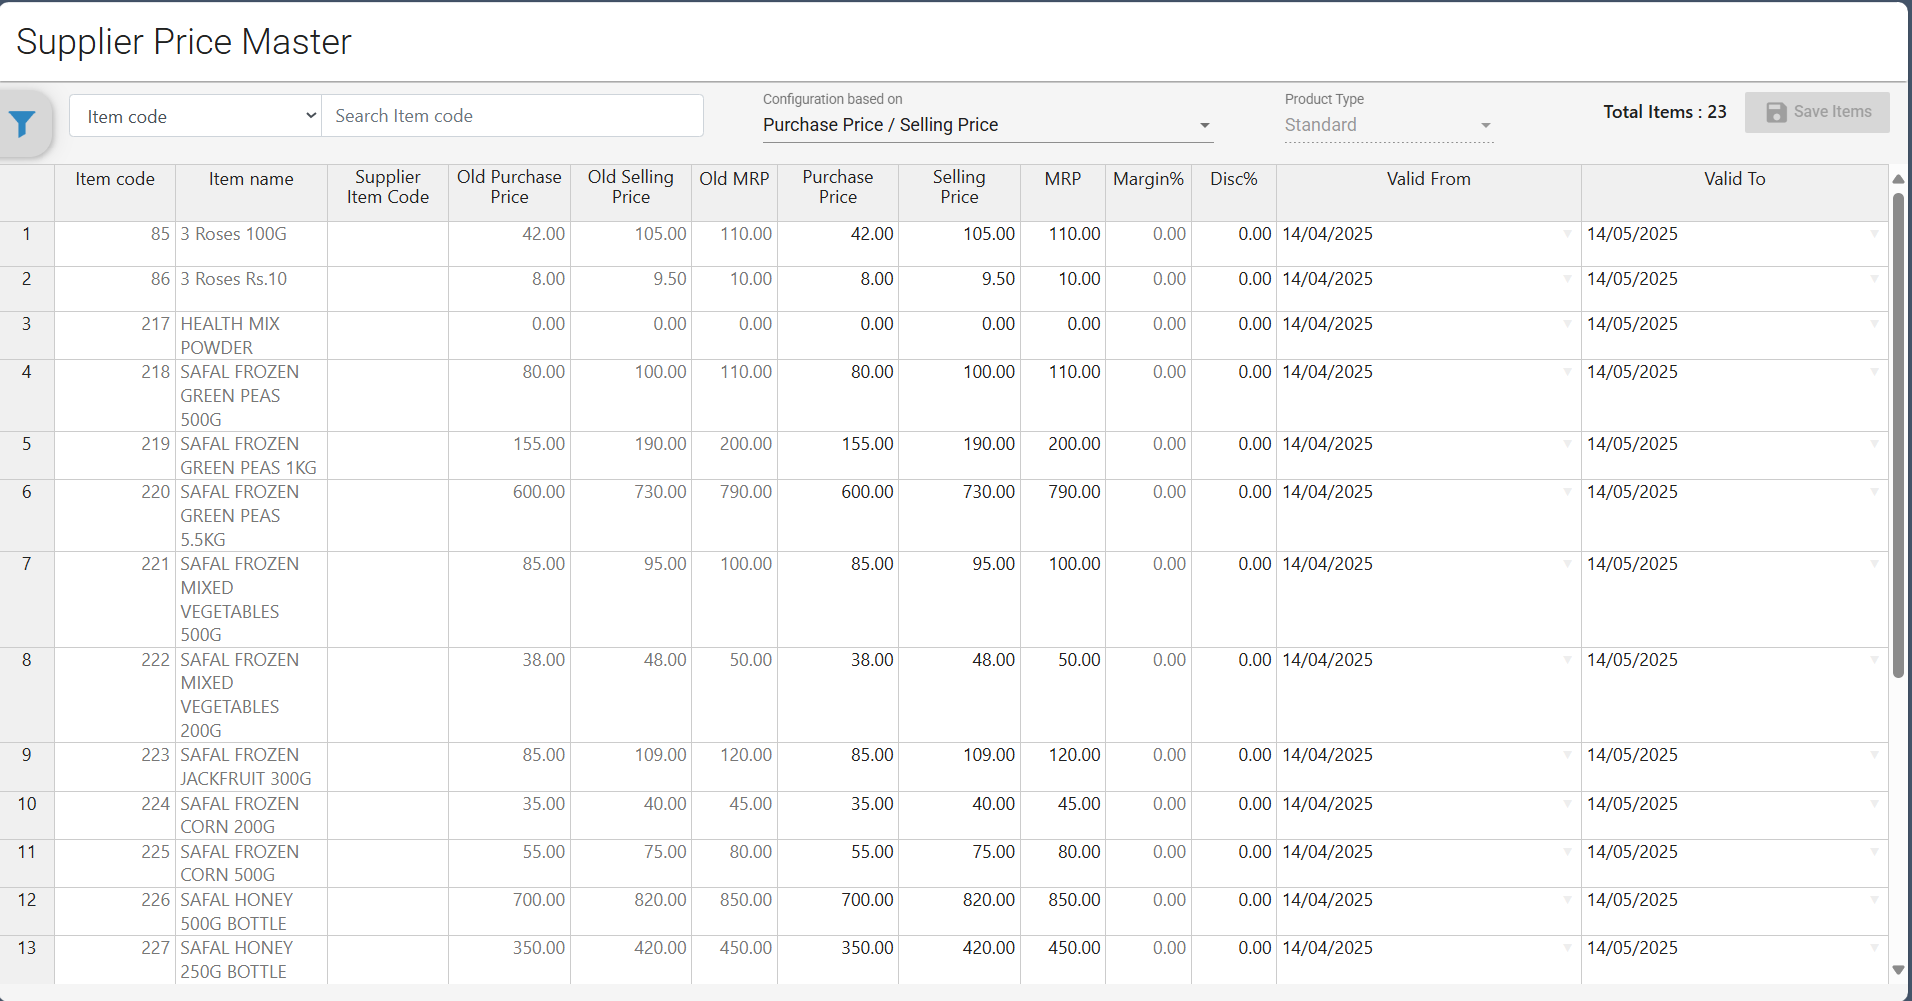
Task: Open Valid From date arrow for row 1
Action: [1567, 234]
